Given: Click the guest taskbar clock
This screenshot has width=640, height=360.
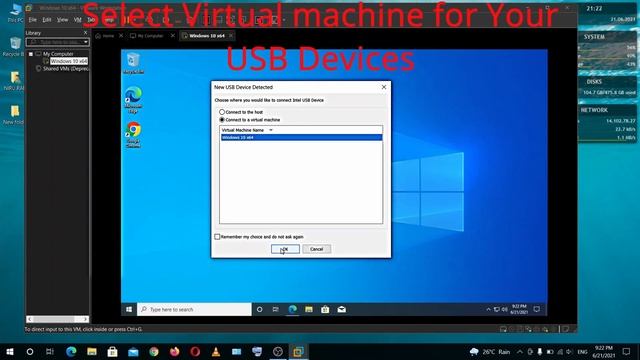Looking at the screenshot, I should (x=519, y=309).
